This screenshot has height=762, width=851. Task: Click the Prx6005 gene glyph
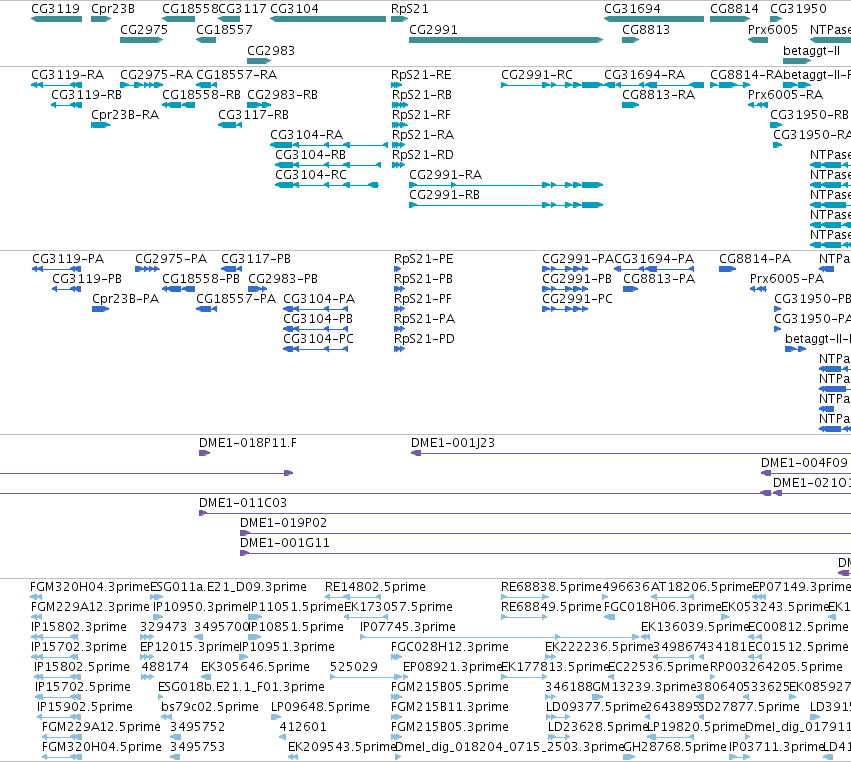coord(758,40)
